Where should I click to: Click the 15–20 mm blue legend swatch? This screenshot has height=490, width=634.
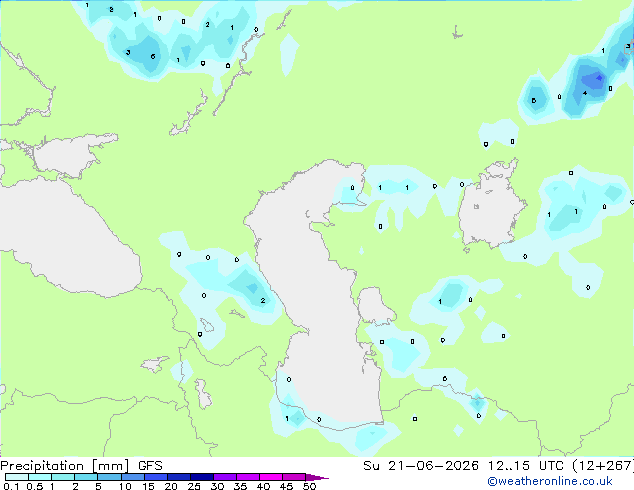pos(156,477)
